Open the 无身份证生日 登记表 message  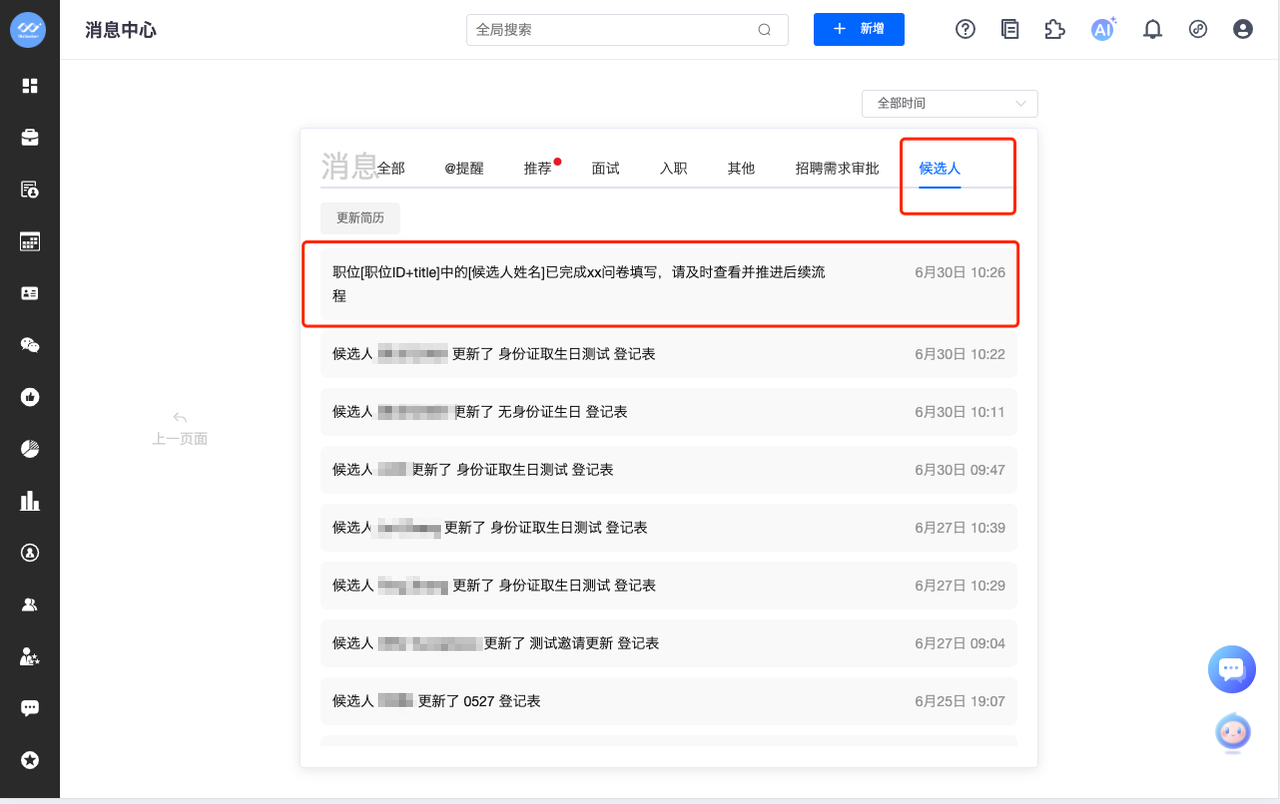669,412
